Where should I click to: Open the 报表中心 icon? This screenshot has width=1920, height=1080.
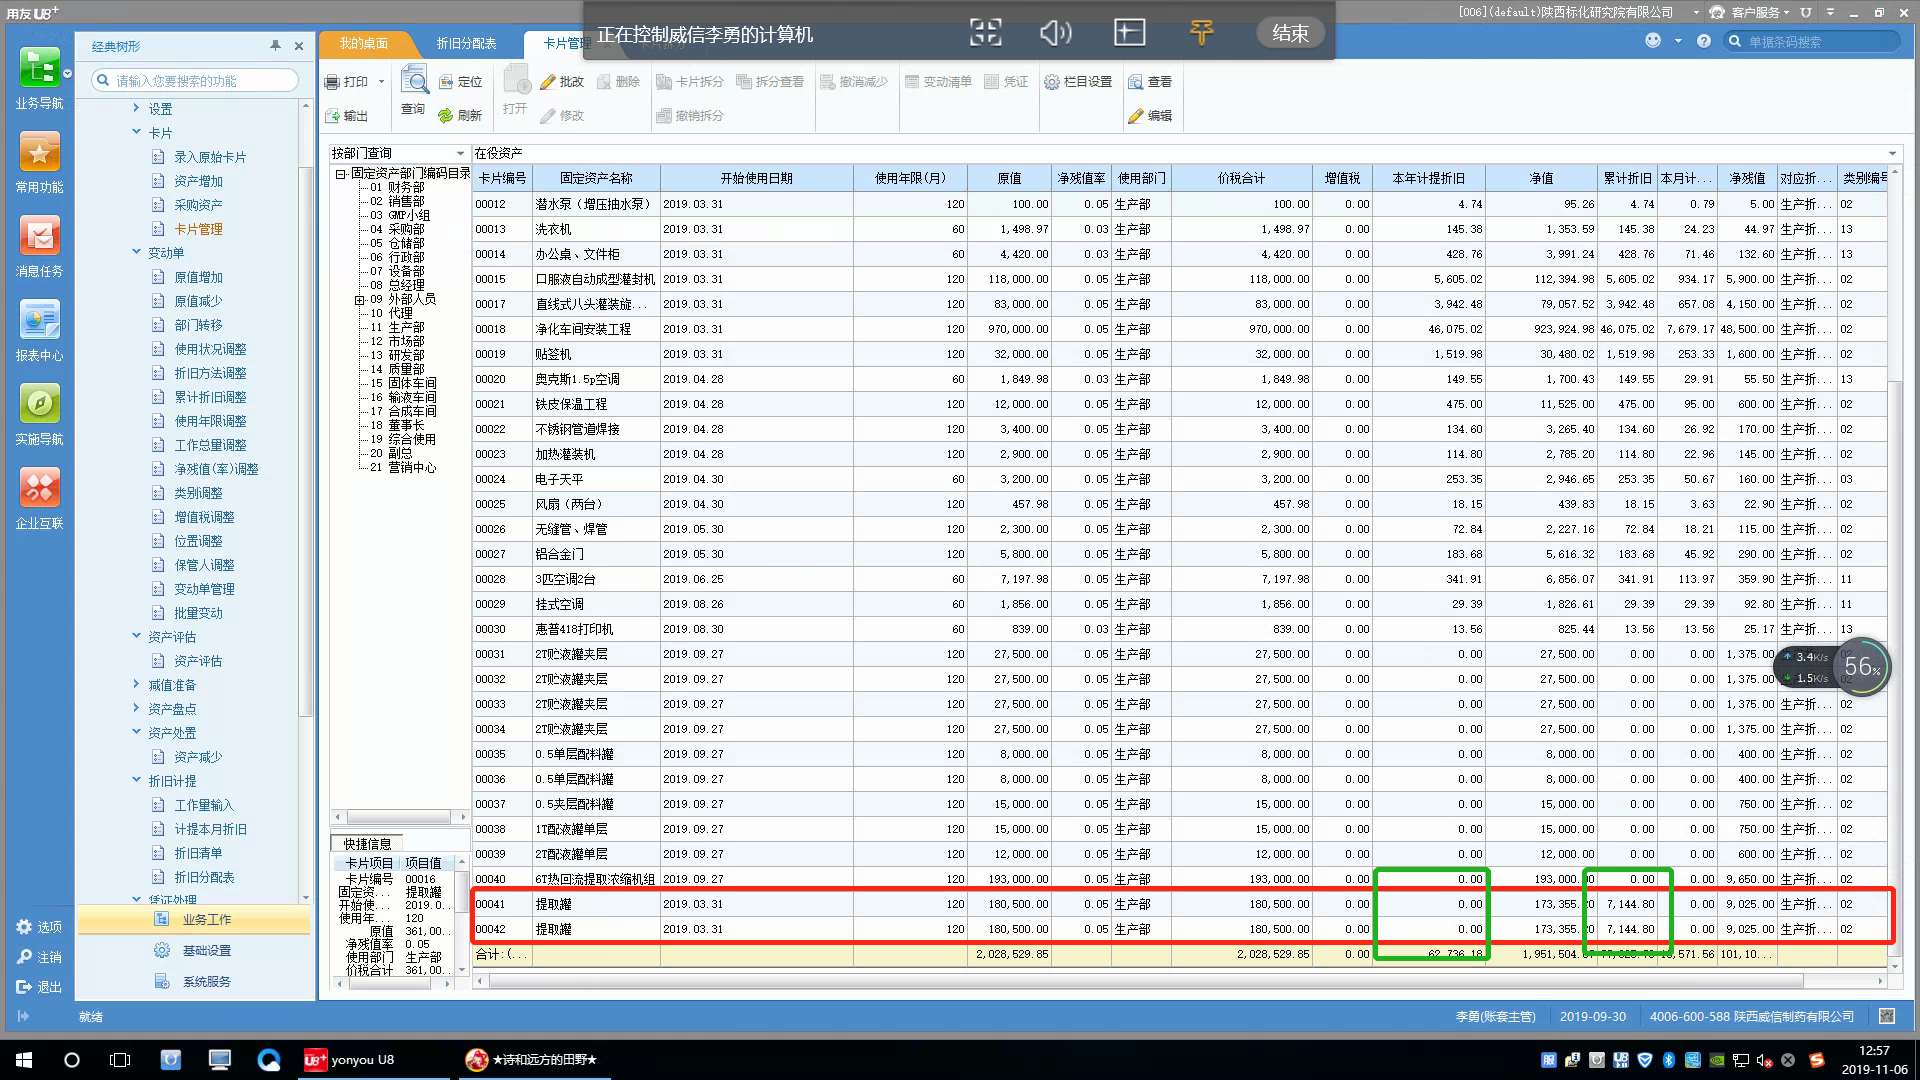[x=39, y=321]
